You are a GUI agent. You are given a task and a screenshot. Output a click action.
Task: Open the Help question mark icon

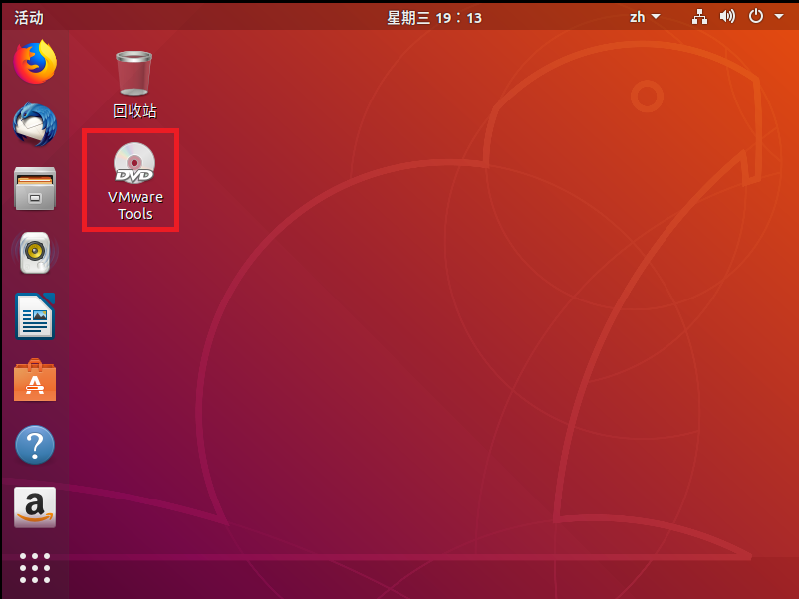[x=35, y=445]
